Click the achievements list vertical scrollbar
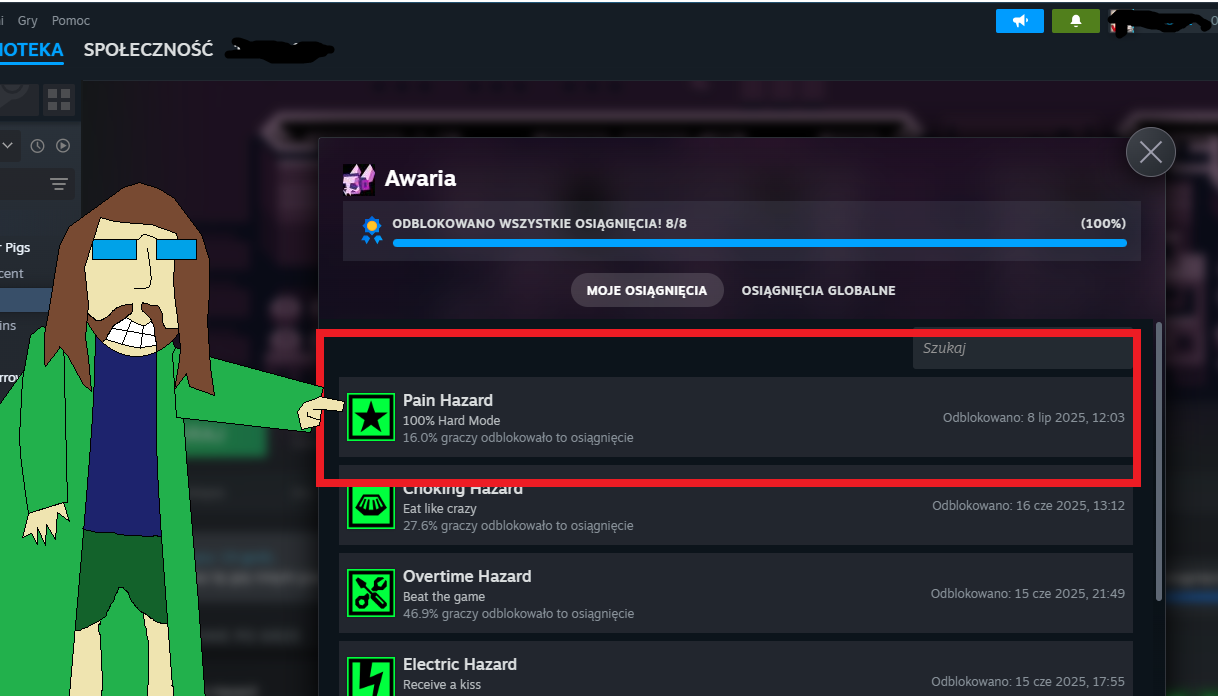This screenshot has height=696, width=1218. (x=1159, y=460)
